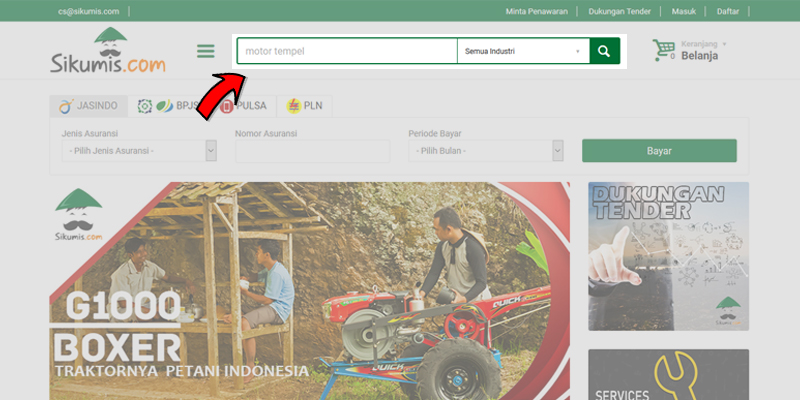Viewport: 800px width, 400px height.
Task: Click the JASINDO tab icon
Action: coord(66,106)
